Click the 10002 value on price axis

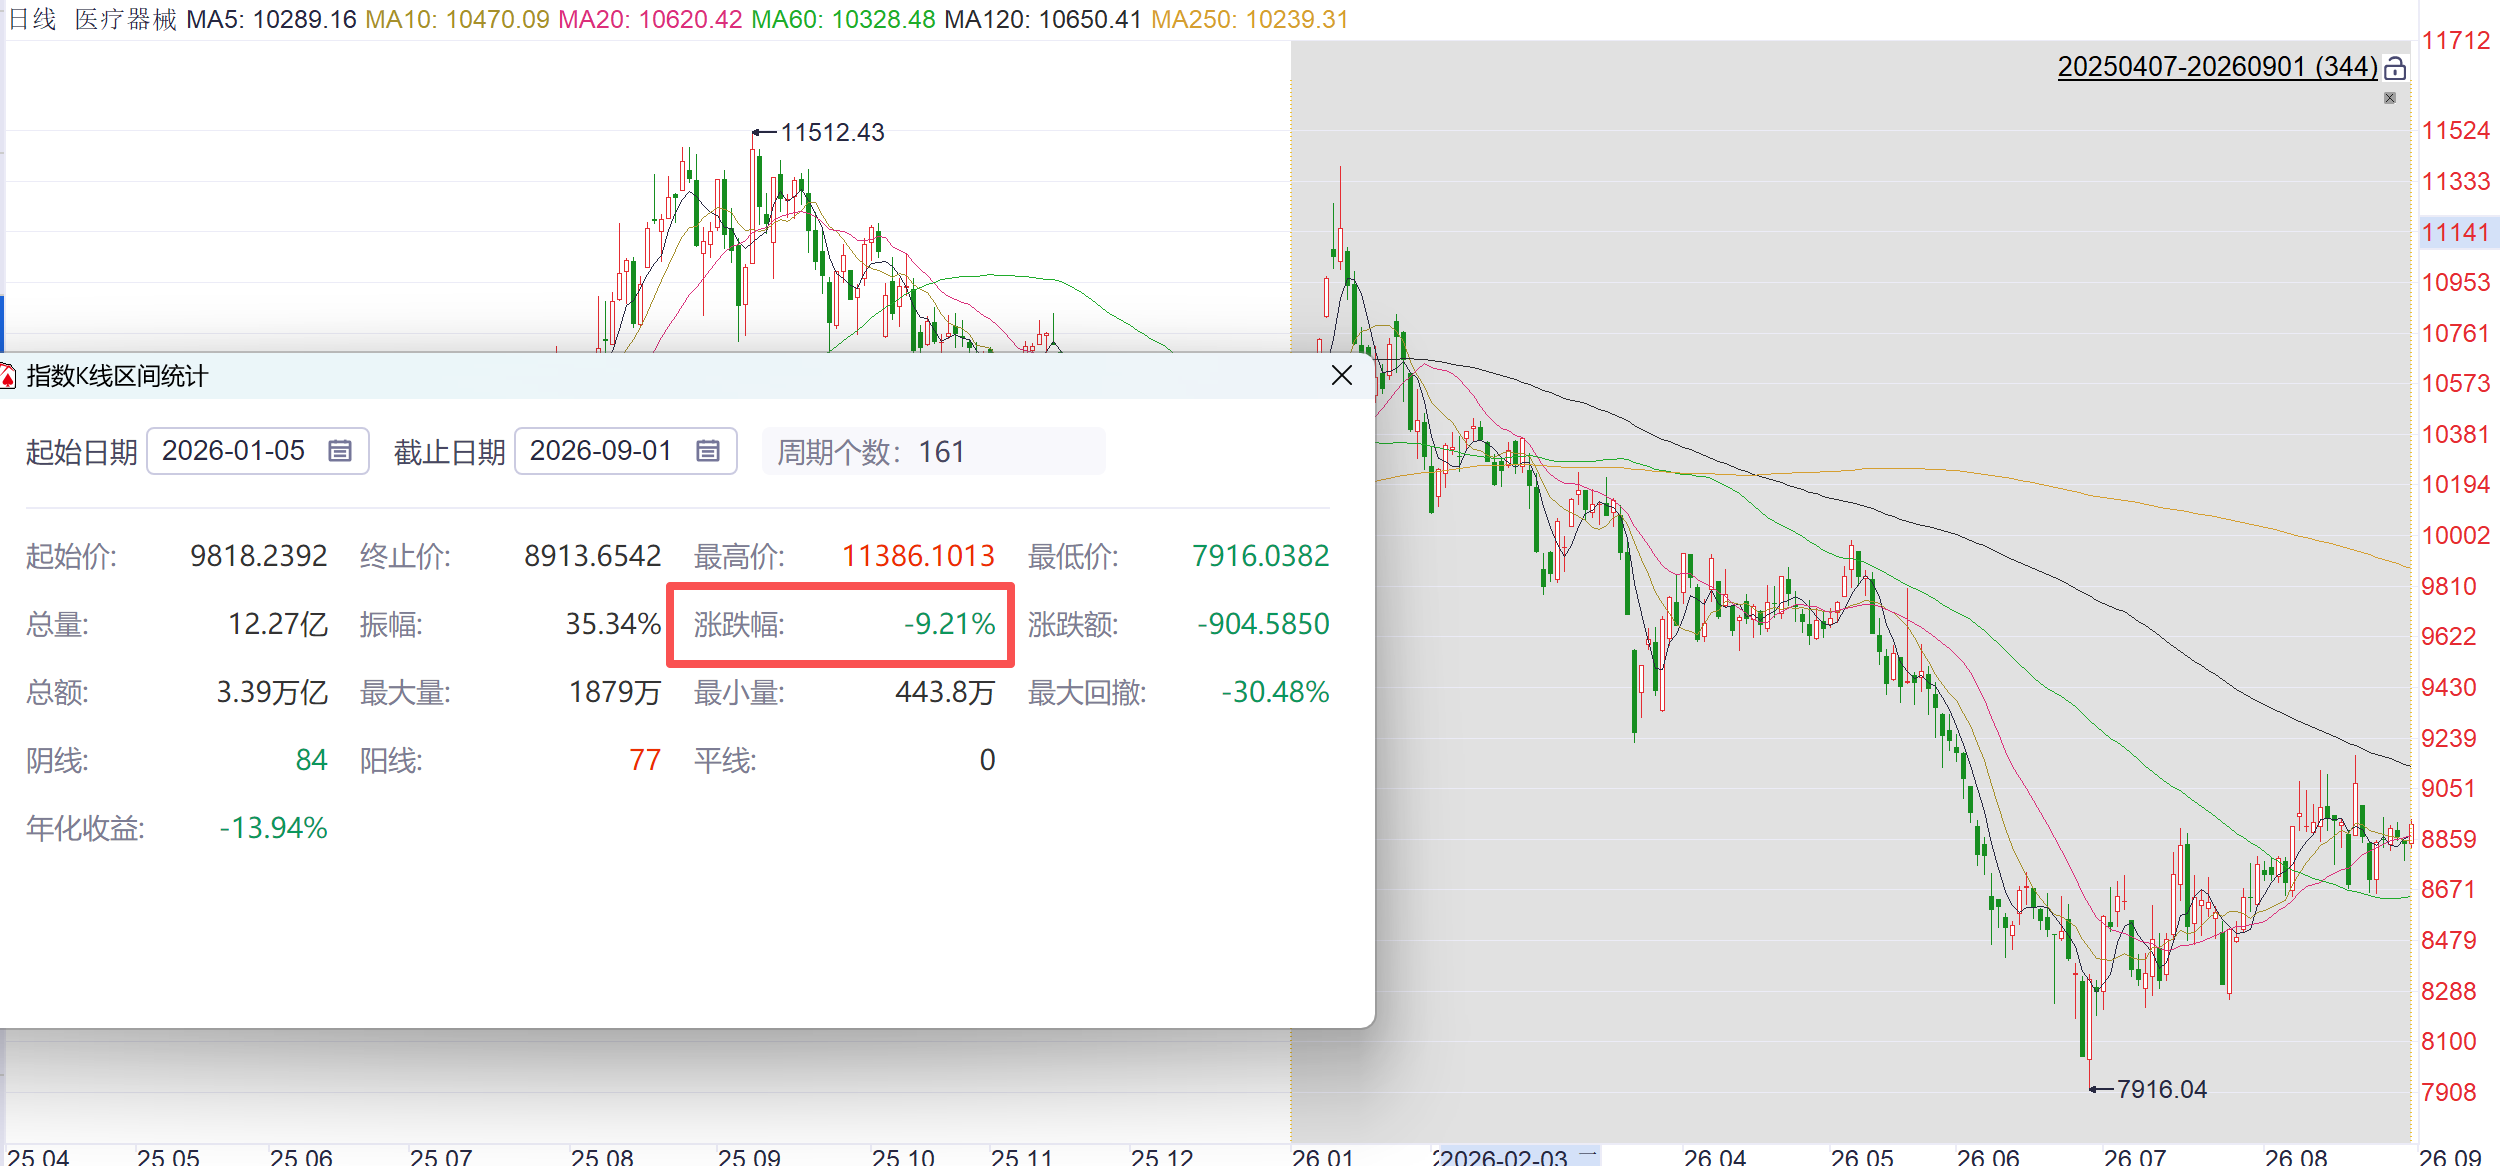(2455, 535)
